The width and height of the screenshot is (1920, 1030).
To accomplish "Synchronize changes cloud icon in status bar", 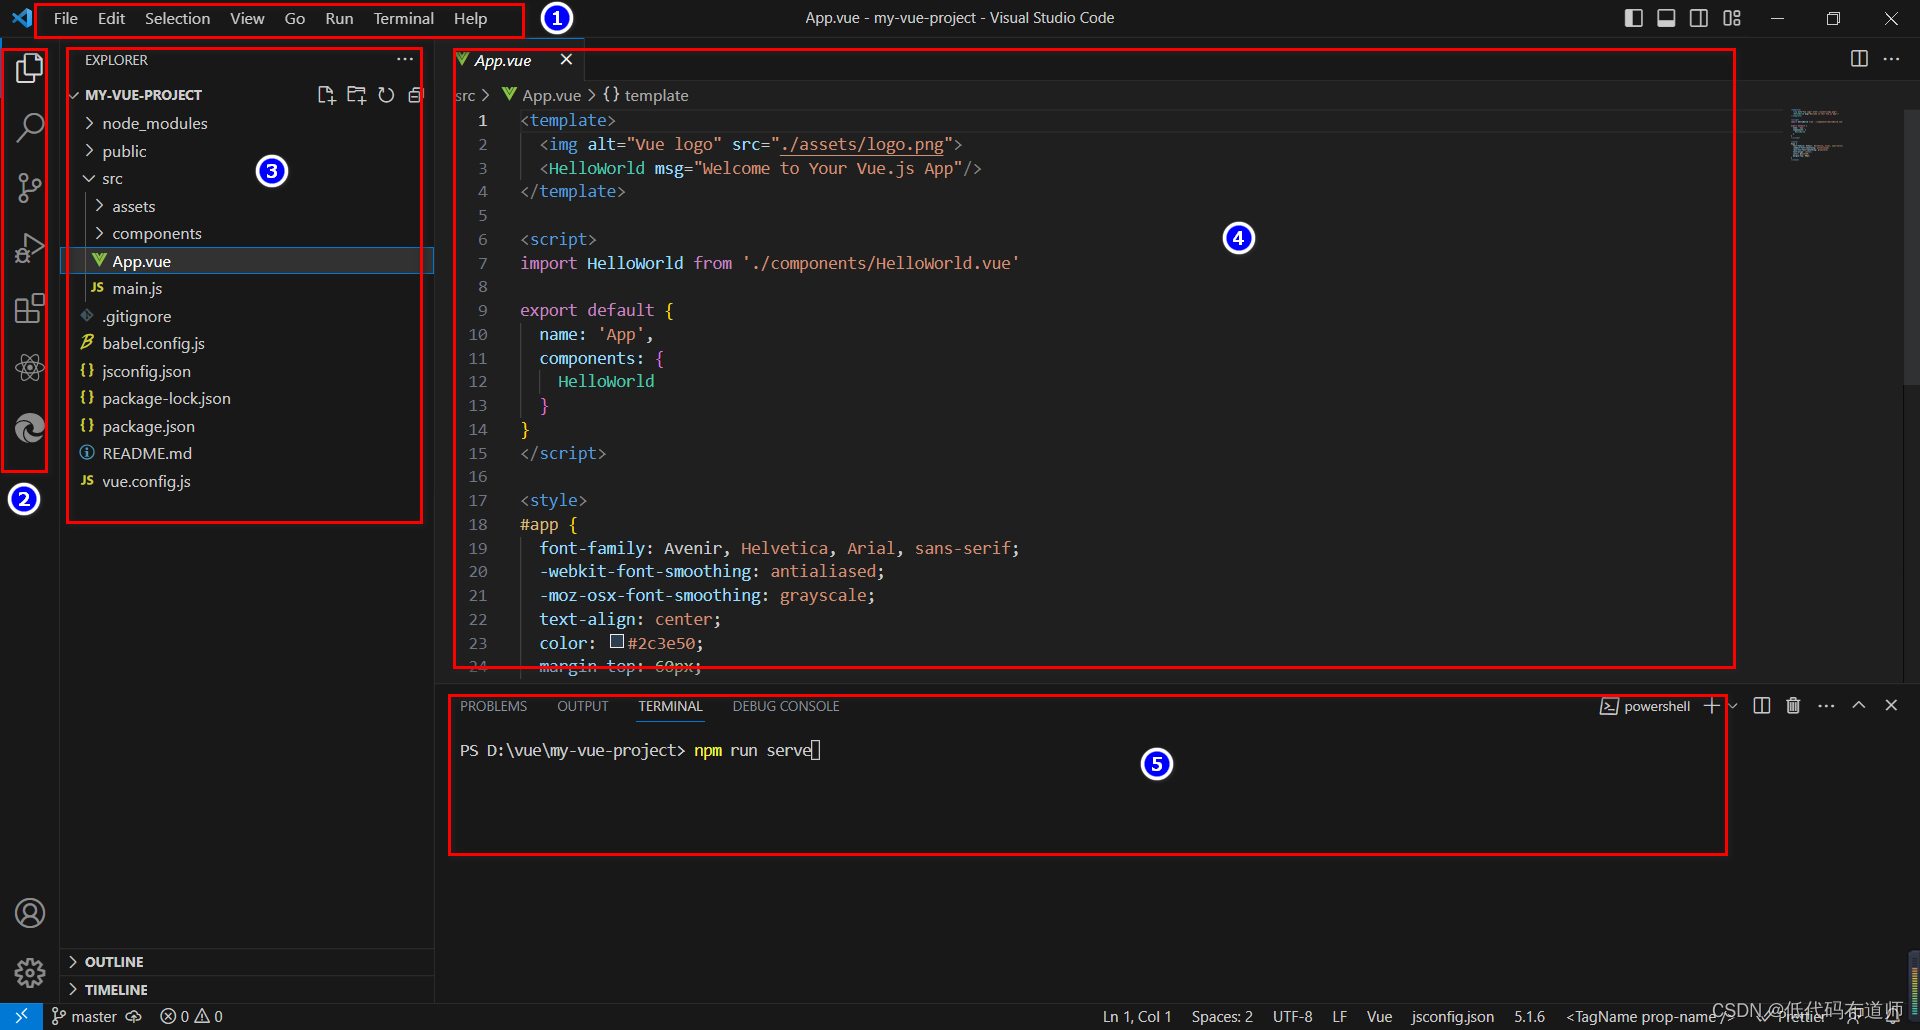I will click(133, 1016).
